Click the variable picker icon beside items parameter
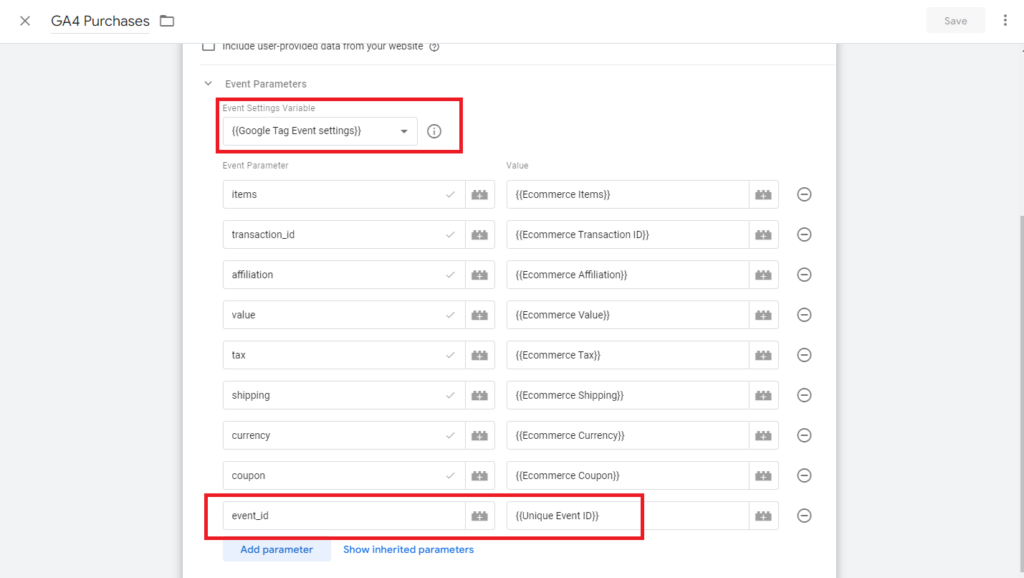1024x578 pixels. tap(479, 195)
